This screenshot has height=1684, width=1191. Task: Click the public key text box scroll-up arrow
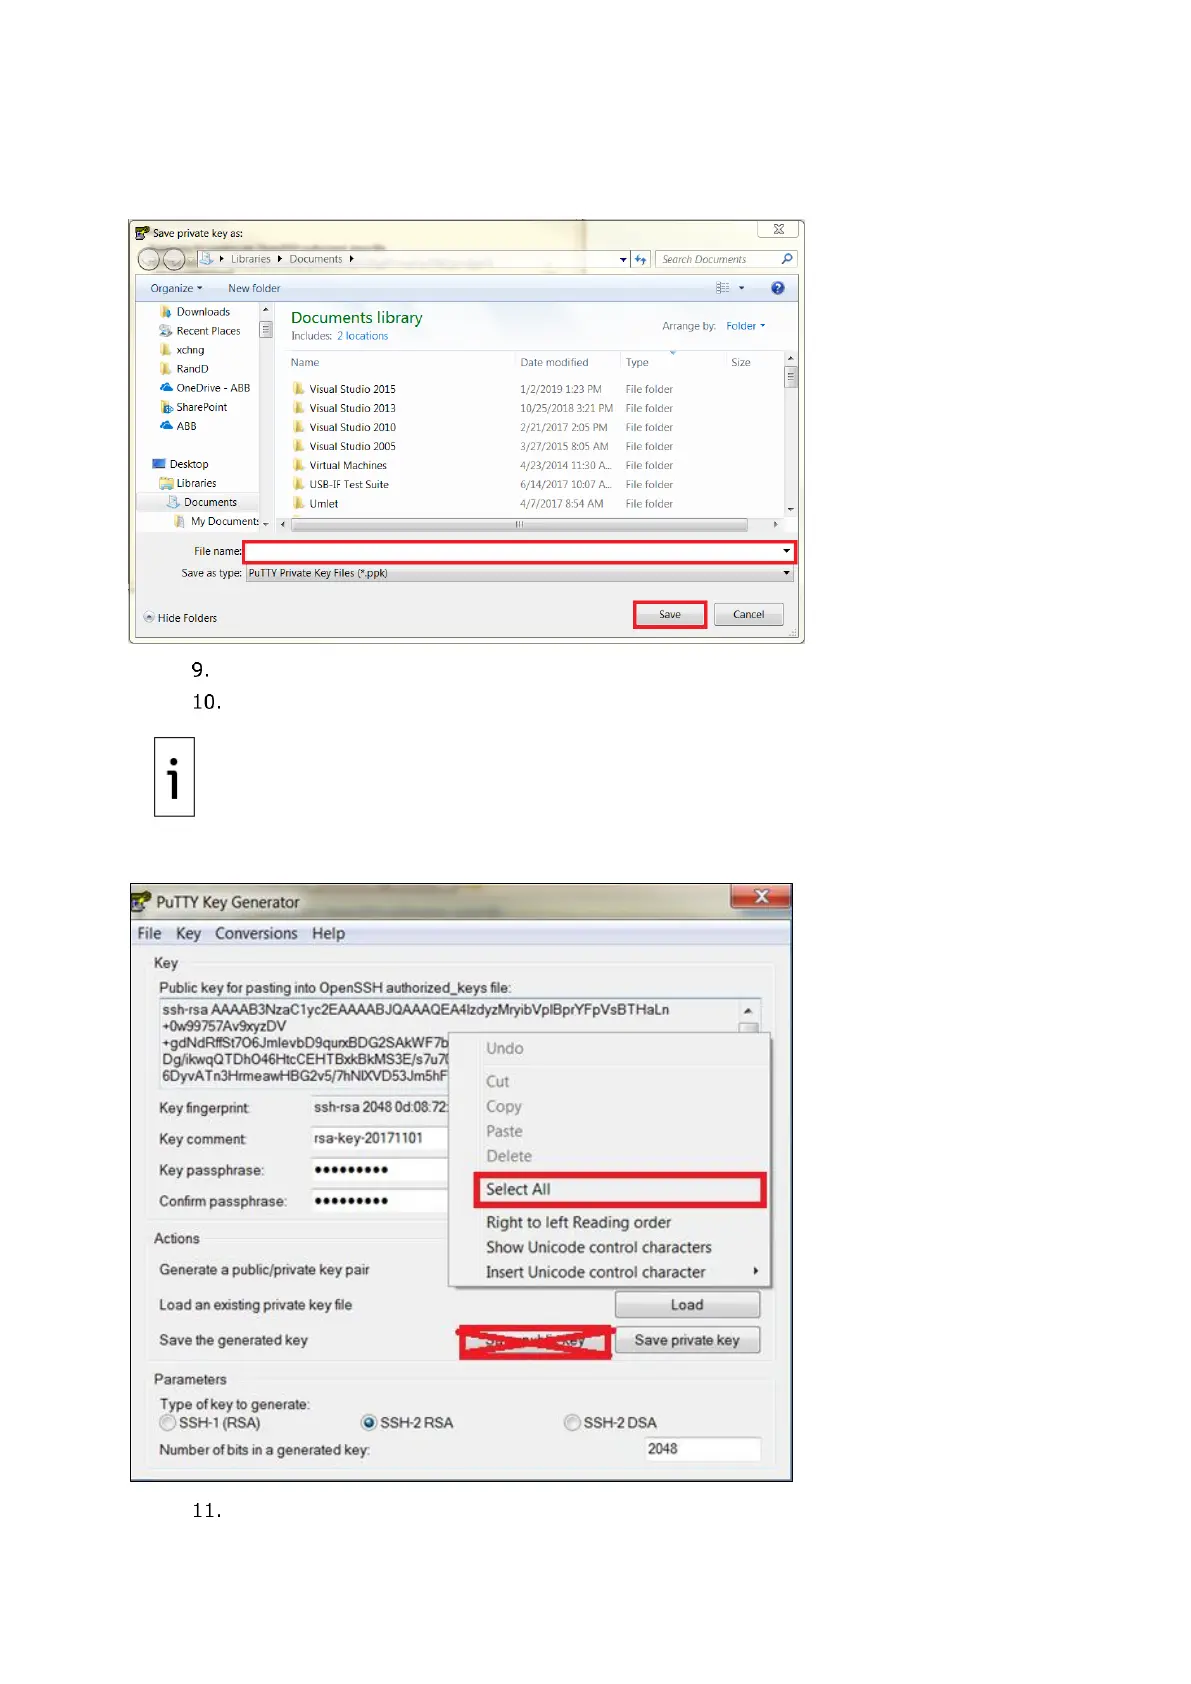[x=748, y=1011]
